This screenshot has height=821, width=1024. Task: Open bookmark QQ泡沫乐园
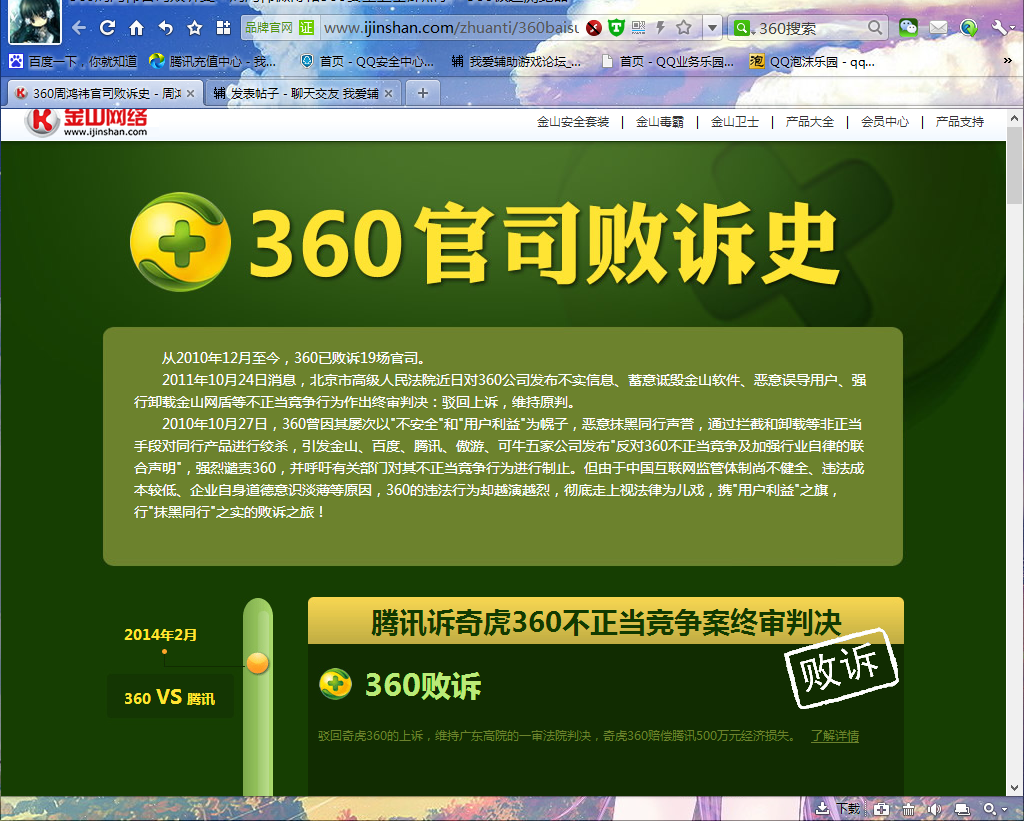point(812,61)
